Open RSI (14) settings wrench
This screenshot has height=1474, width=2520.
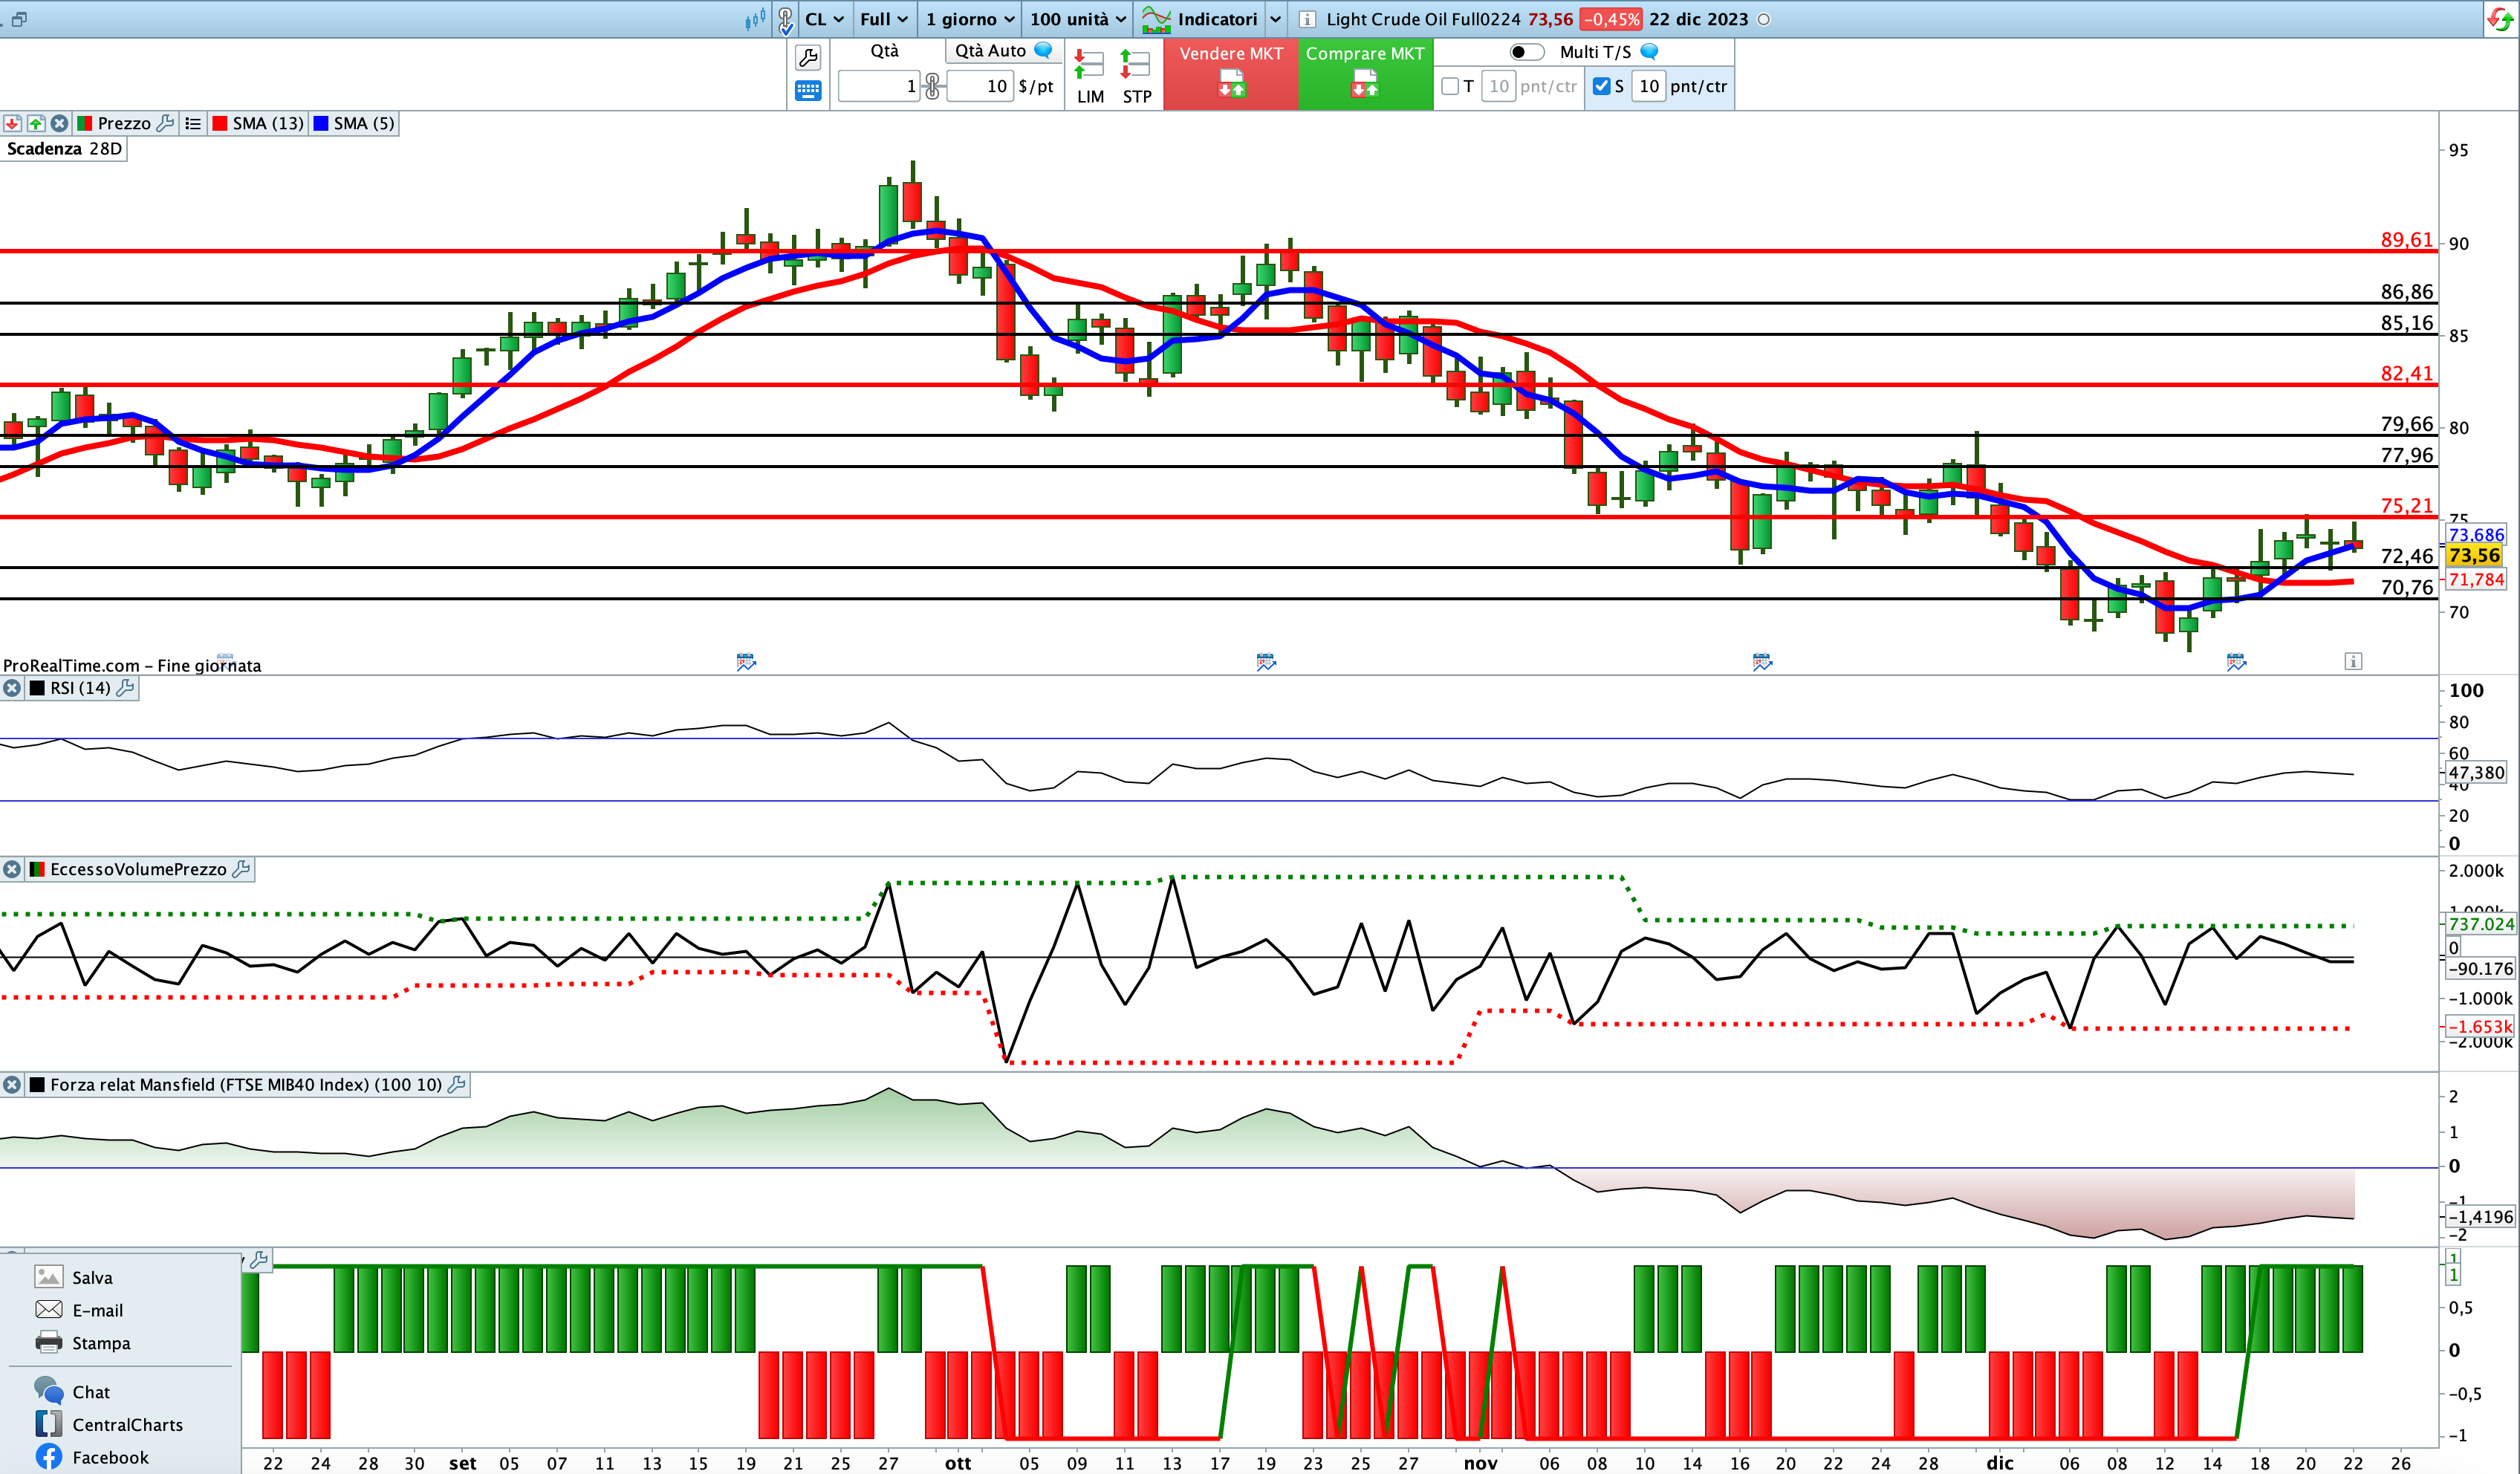[126, 688]
